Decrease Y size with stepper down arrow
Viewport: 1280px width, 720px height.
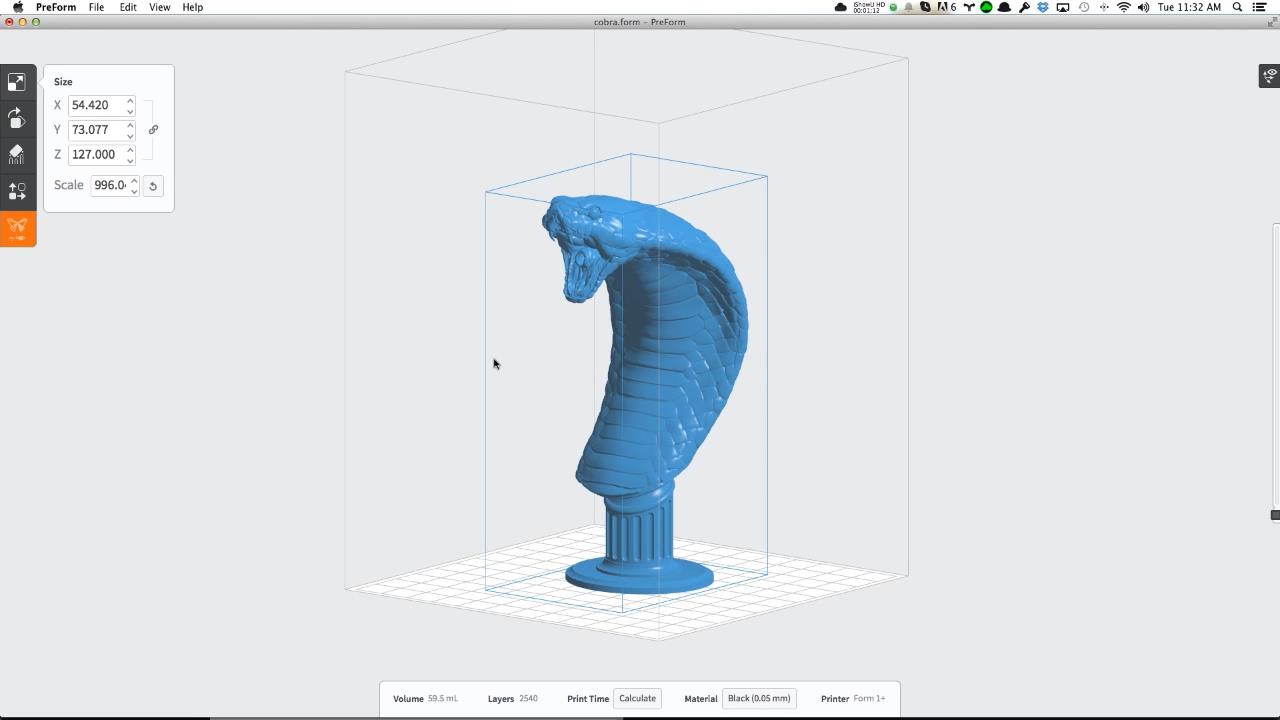pyautogui.click(x=130, y=135)
